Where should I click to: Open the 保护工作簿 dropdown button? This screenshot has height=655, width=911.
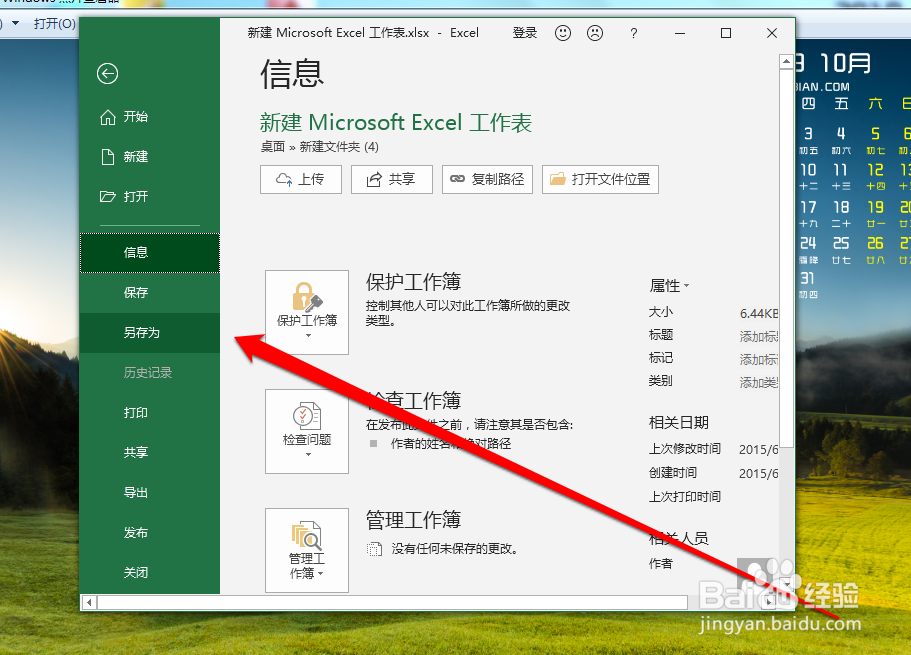[x=307, y=312]
